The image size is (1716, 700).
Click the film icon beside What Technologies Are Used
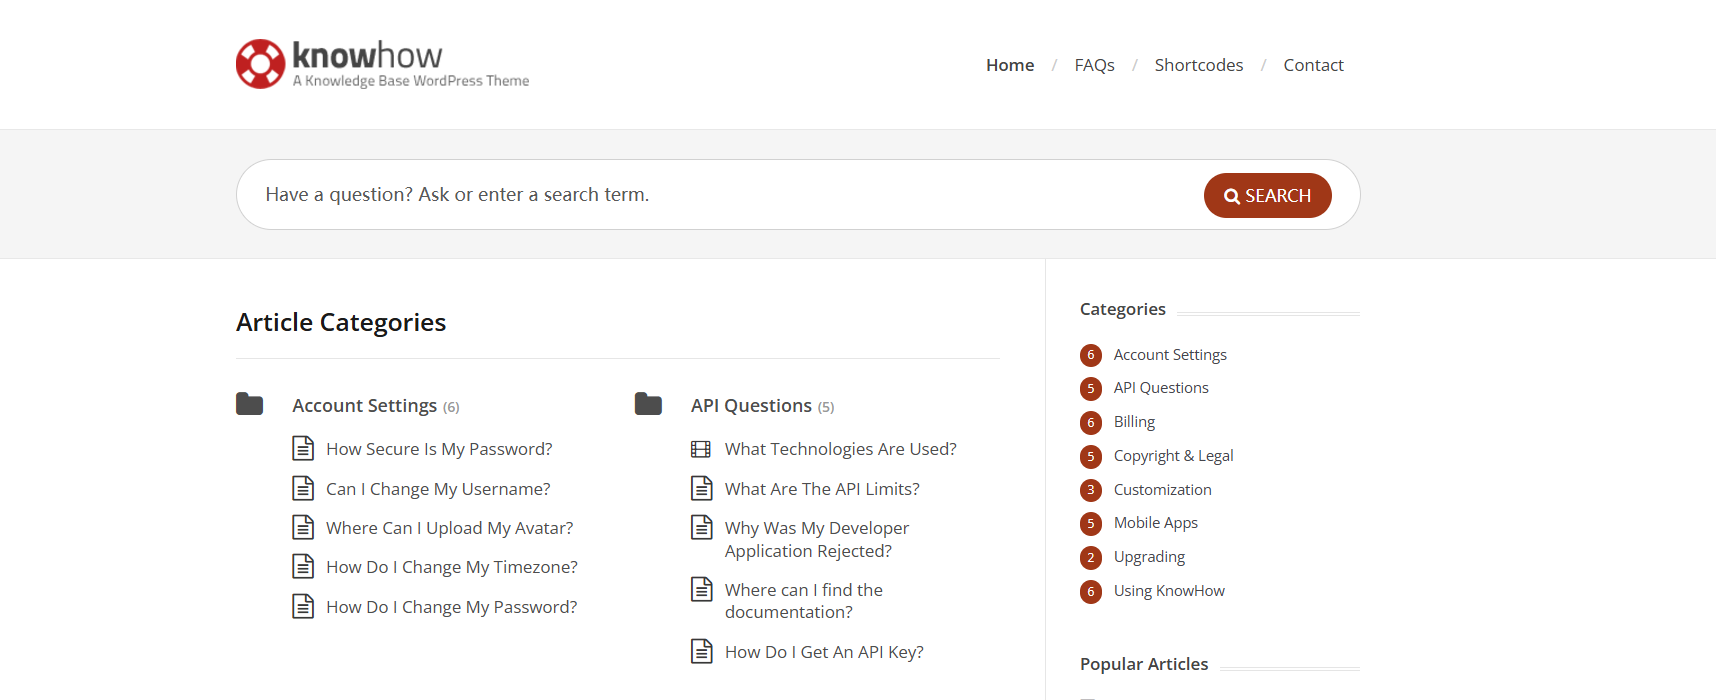point(701,449)
